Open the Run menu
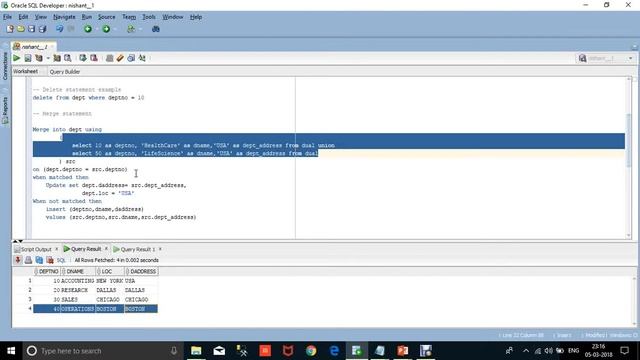Image resolution: width=640 pixels, height=360 pixels. pyautogui.click(x=87, y=17)
